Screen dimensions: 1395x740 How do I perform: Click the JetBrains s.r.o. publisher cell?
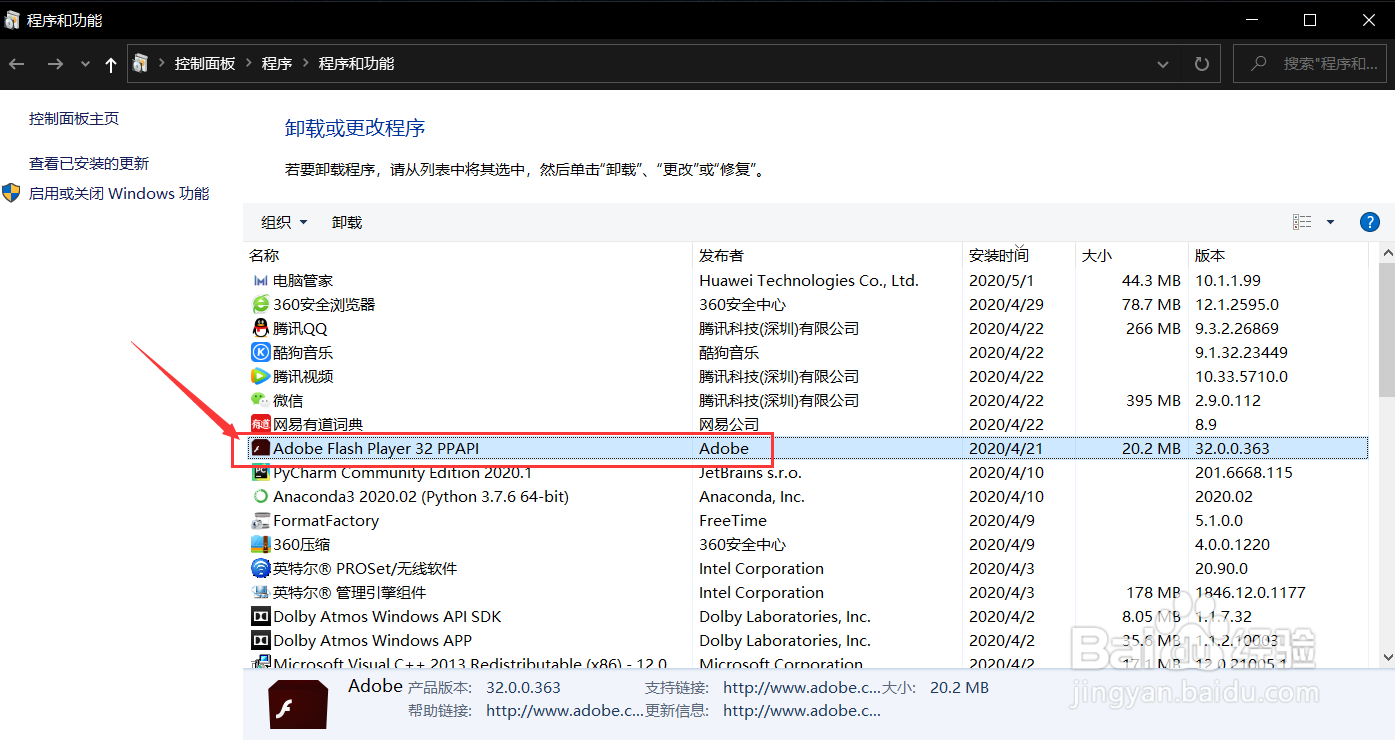pos(750,473)
